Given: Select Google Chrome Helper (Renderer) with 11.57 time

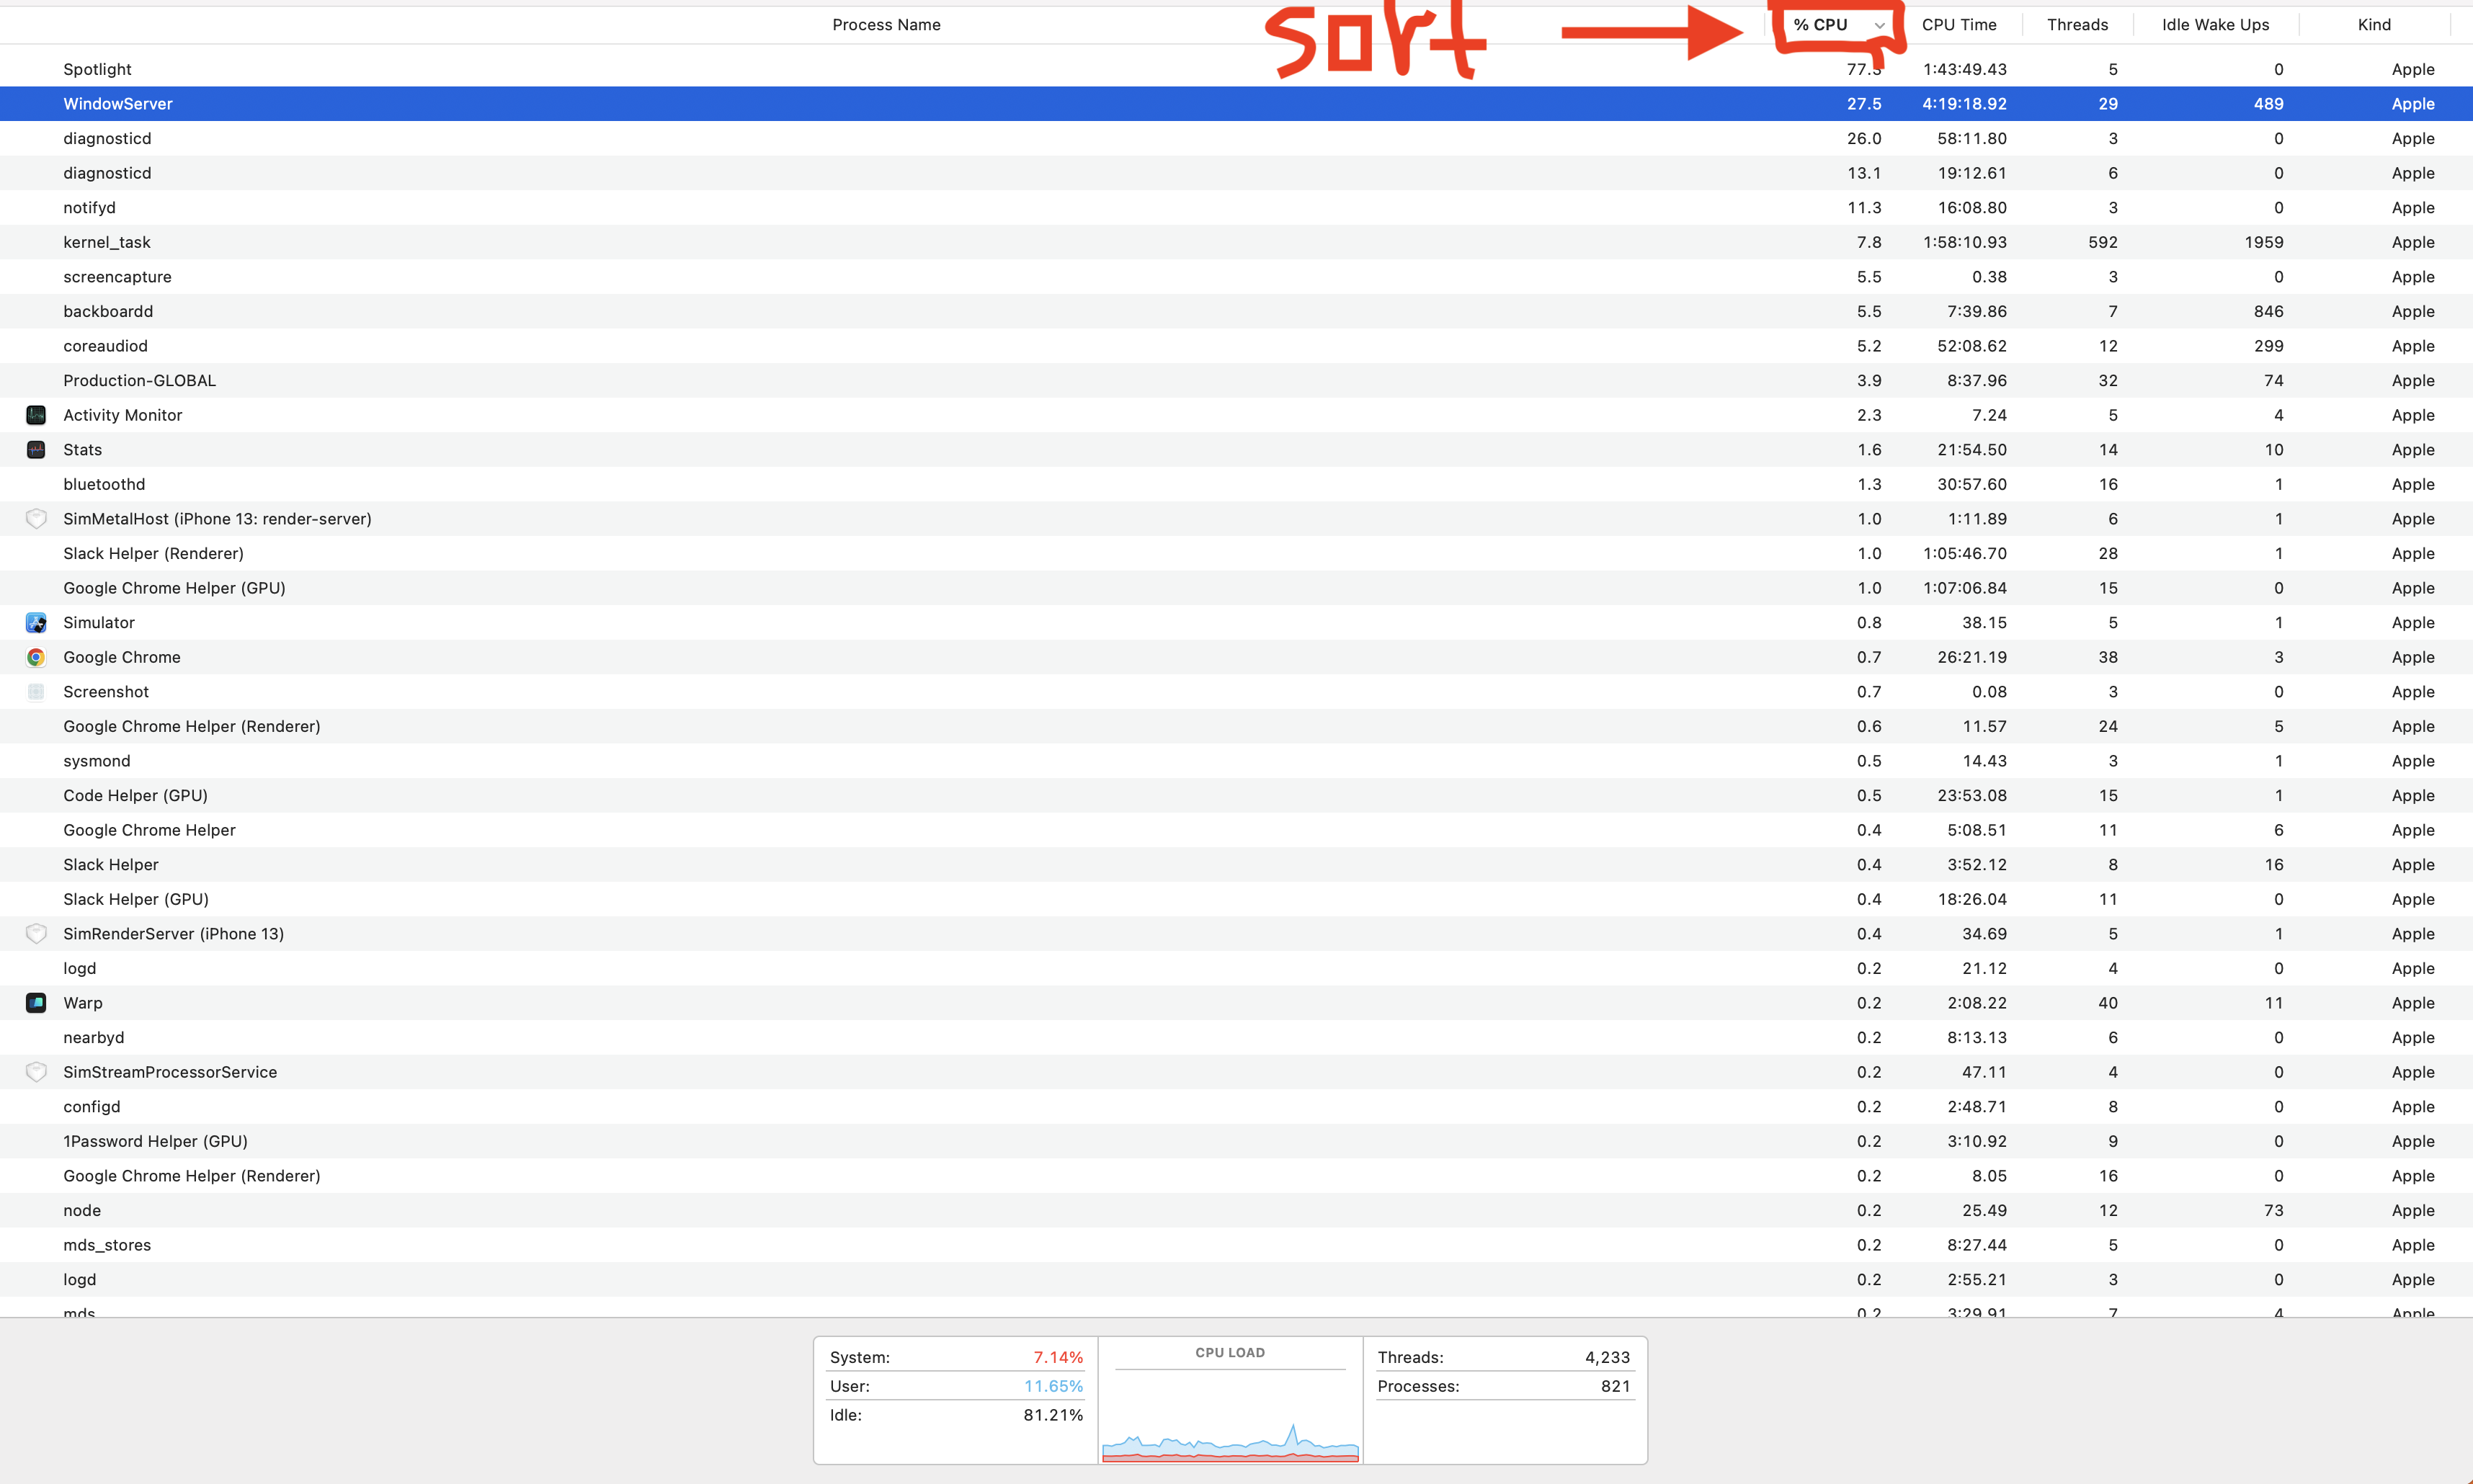Looking at the screenshot, I should point(1236,726).
